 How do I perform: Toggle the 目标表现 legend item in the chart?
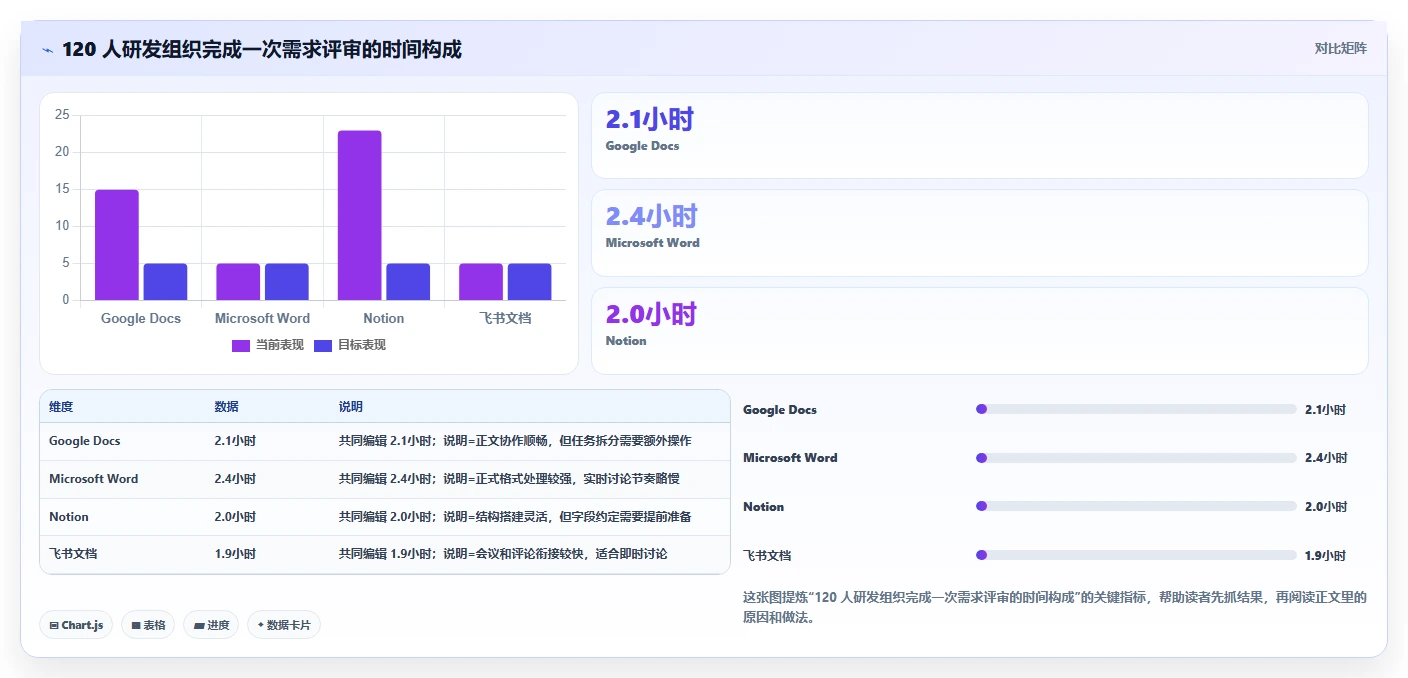tap(350, 345)
